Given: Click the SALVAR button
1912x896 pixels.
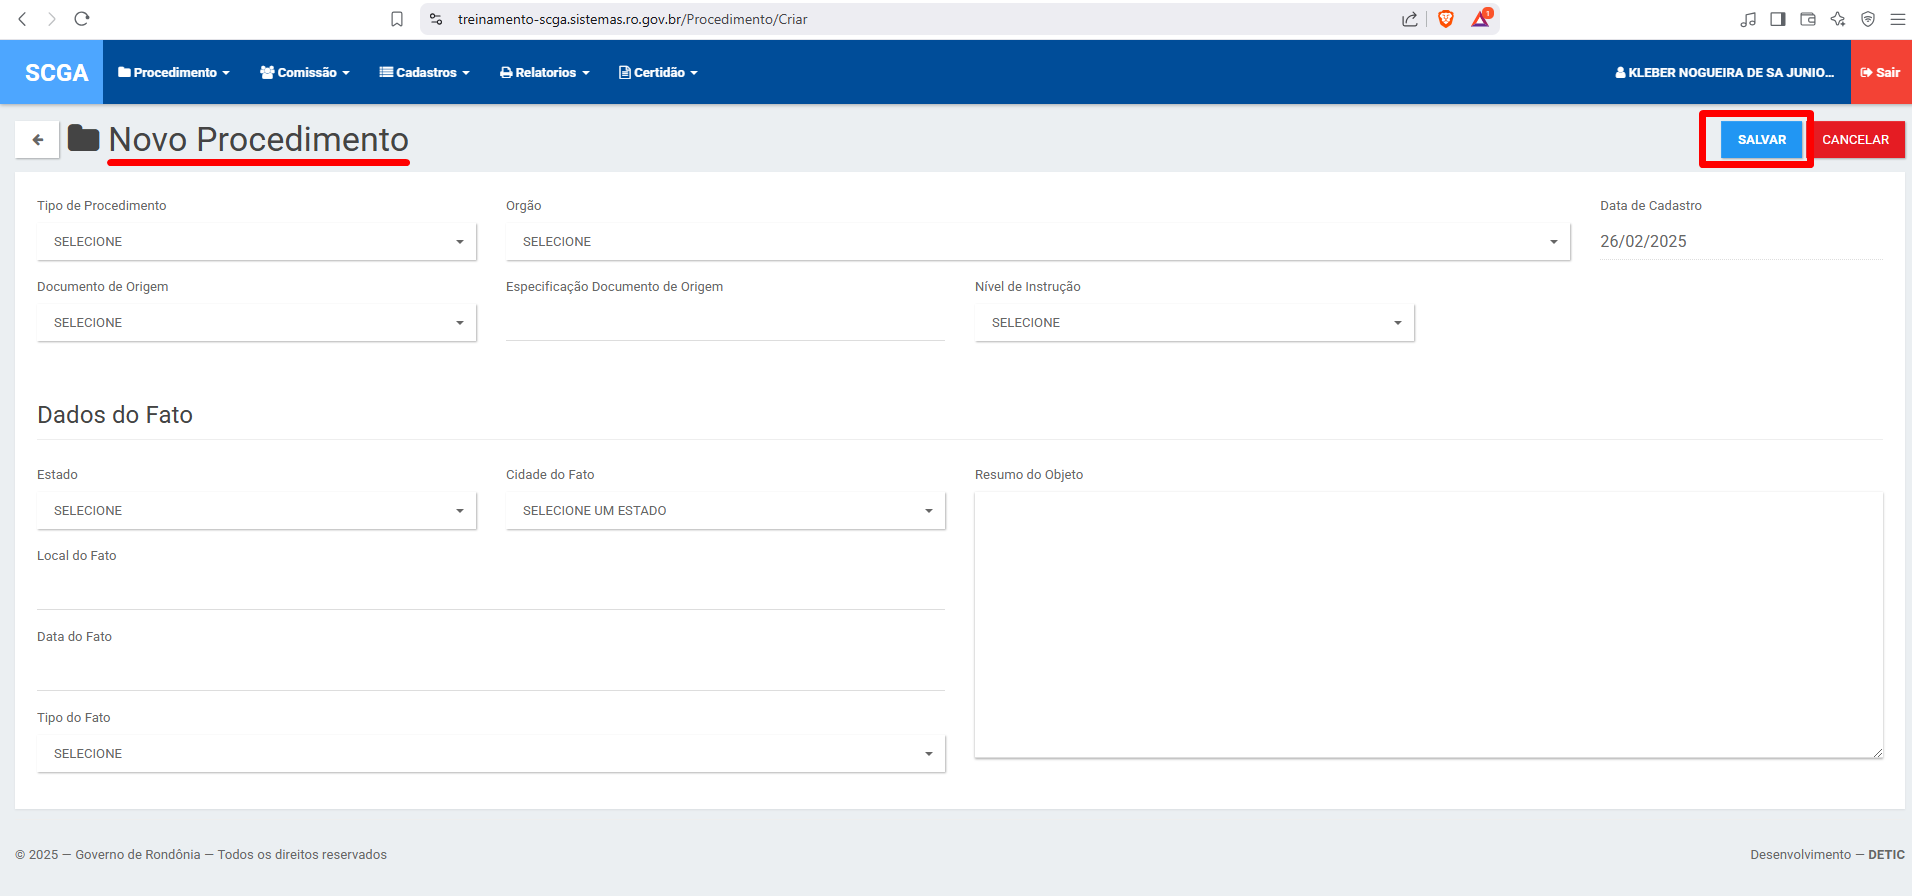Looking at the screenshot, I should [1761, 140].
